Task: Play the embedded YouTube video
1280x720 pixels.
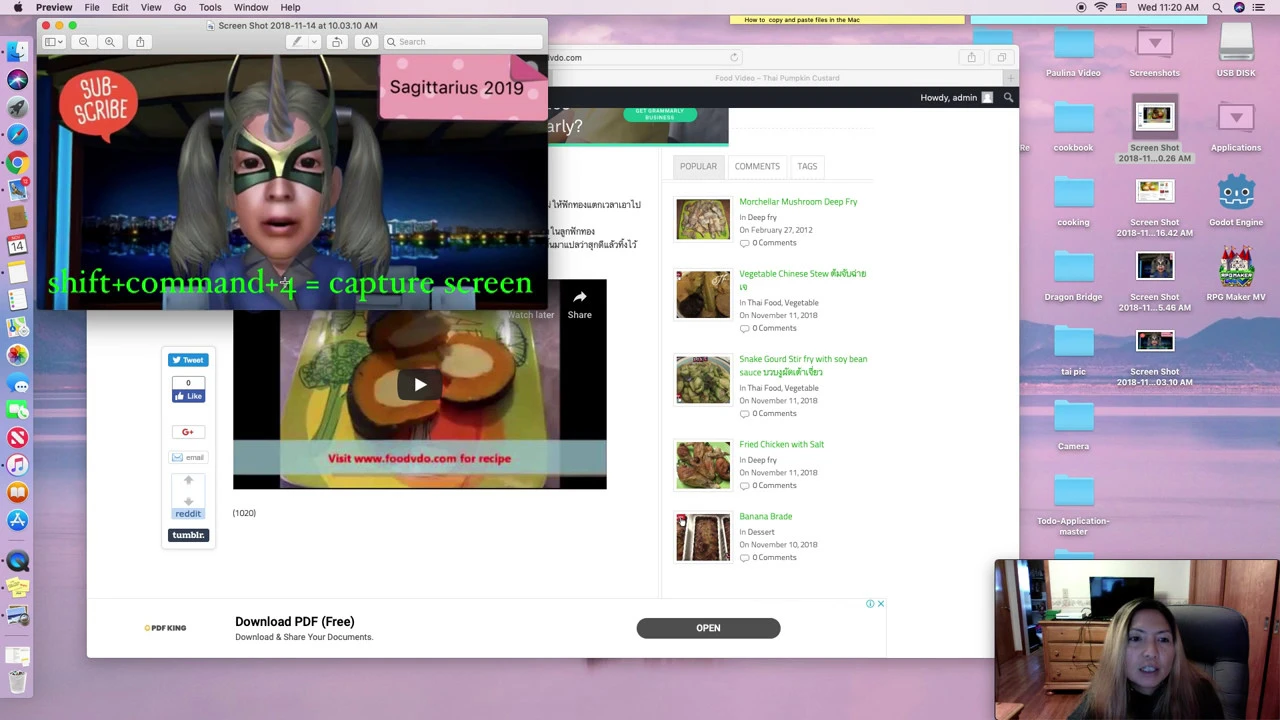Action: tap(420, 385)
